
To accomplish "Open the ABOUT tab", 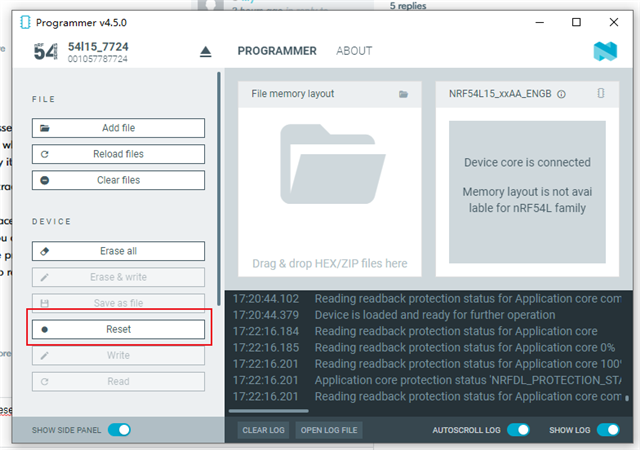I will click(354, 51).
